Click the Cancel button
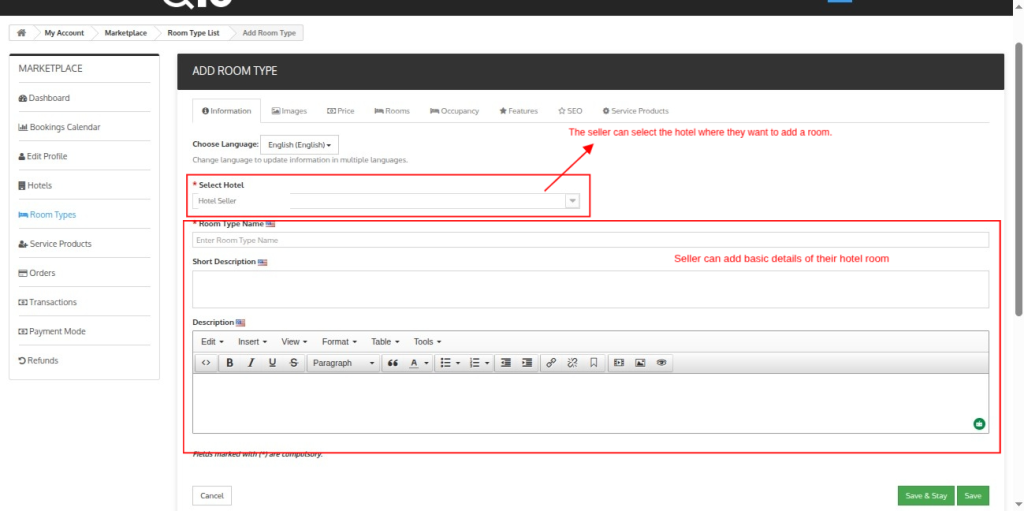The width and height of the screenshot is (1024, 511). pos(212,496)
